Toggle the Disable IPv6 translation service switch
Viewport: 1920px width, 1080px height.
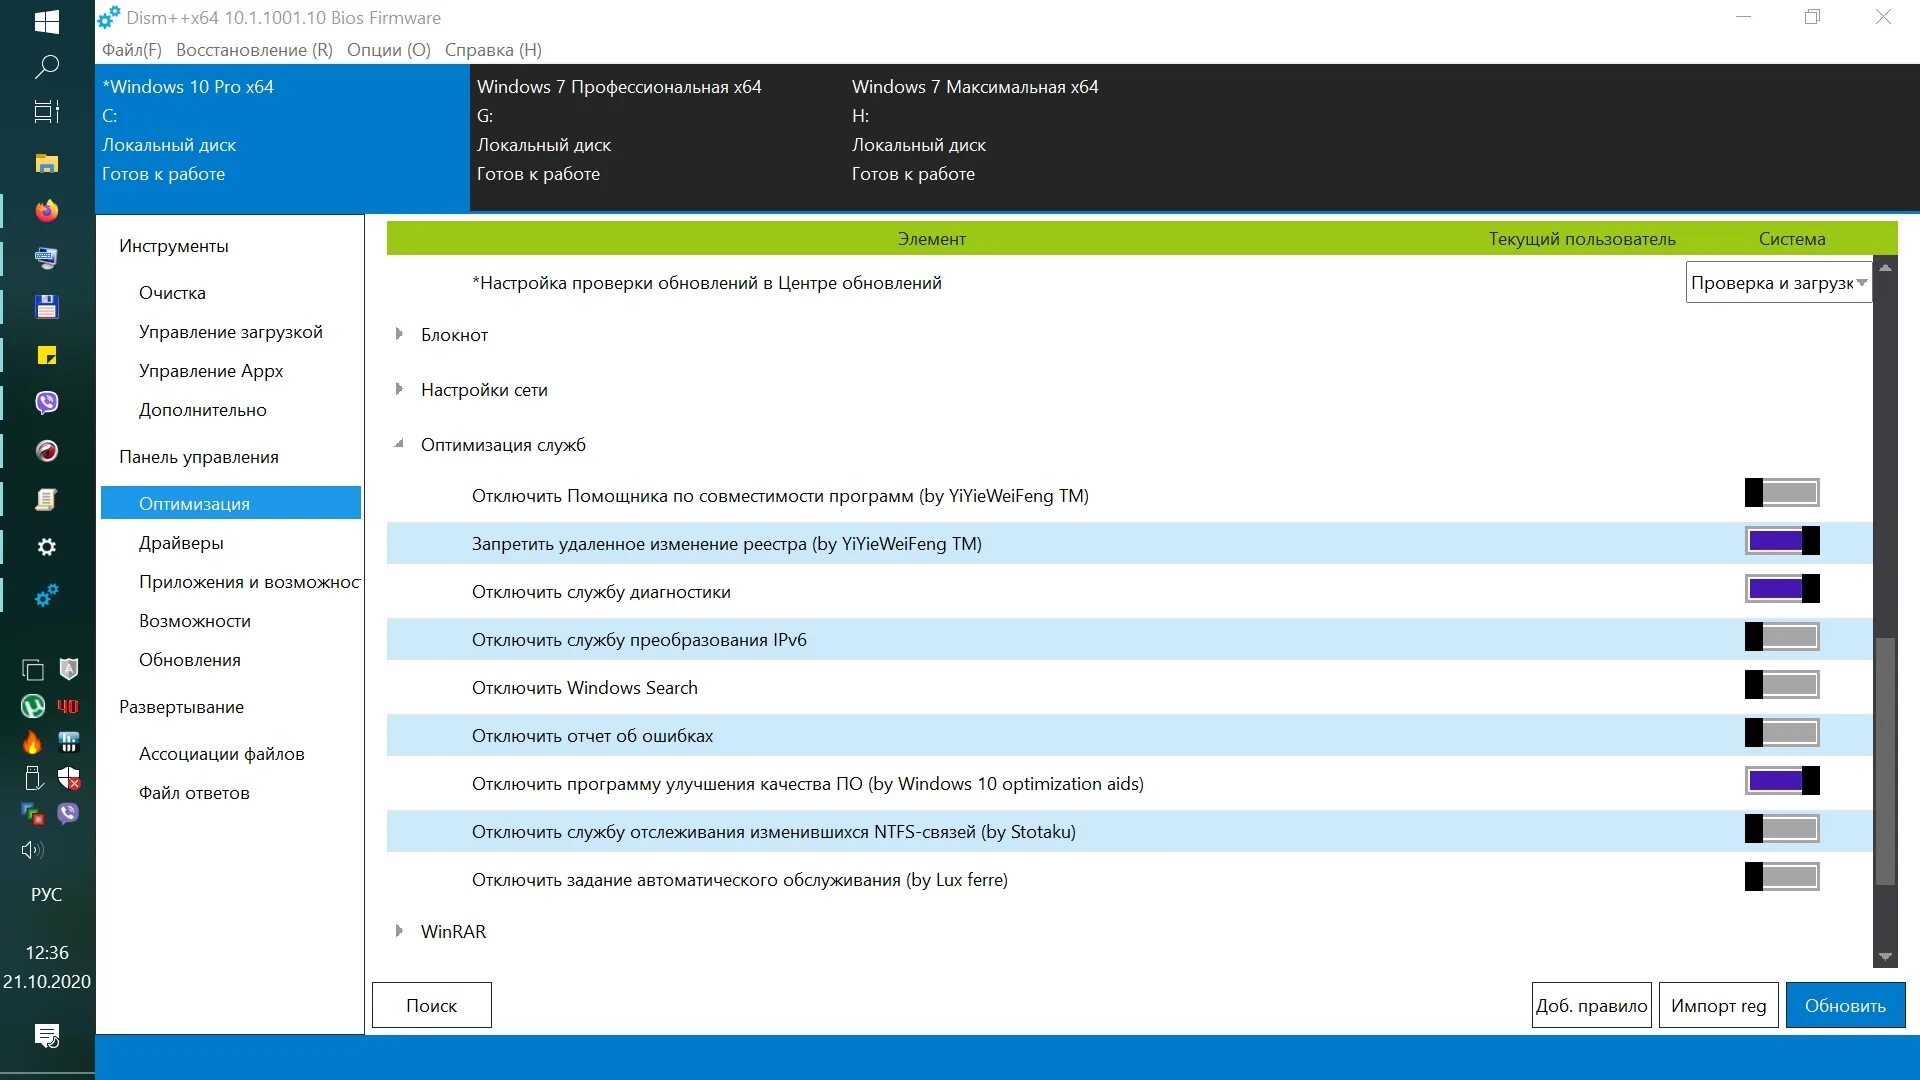[1781, 637]
